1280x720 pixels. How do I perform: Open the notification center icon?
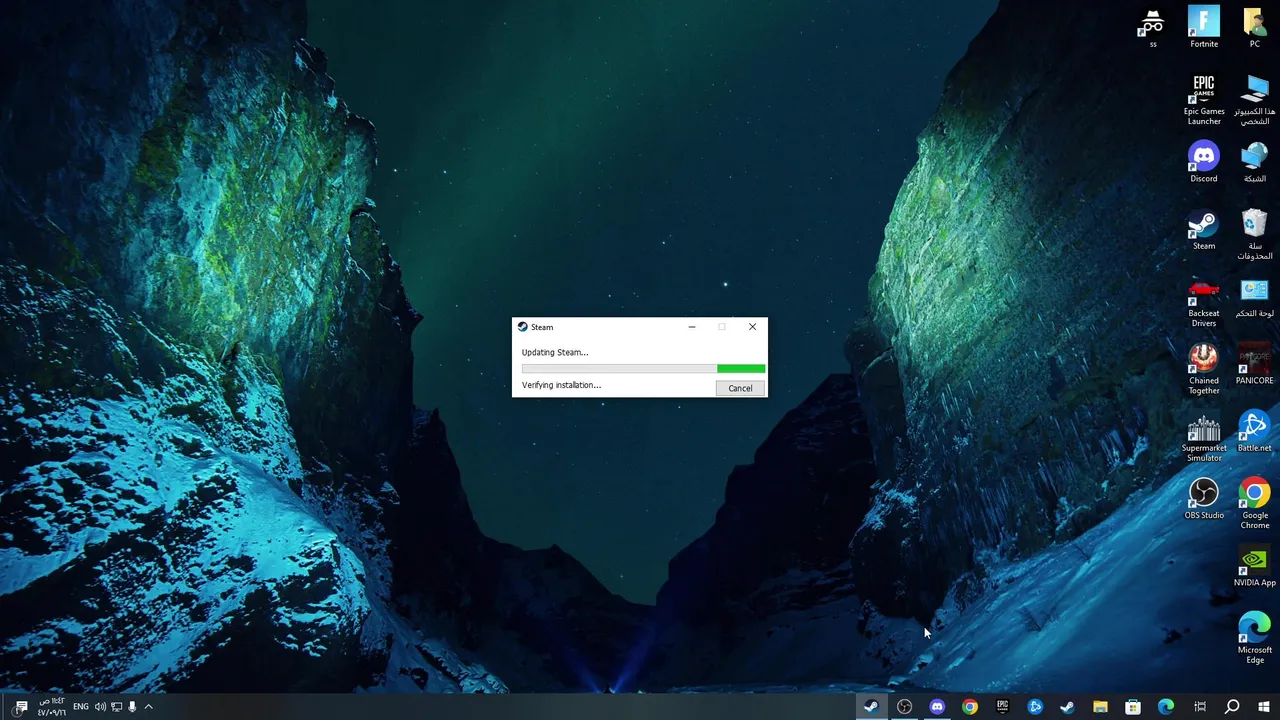point(21,707)
